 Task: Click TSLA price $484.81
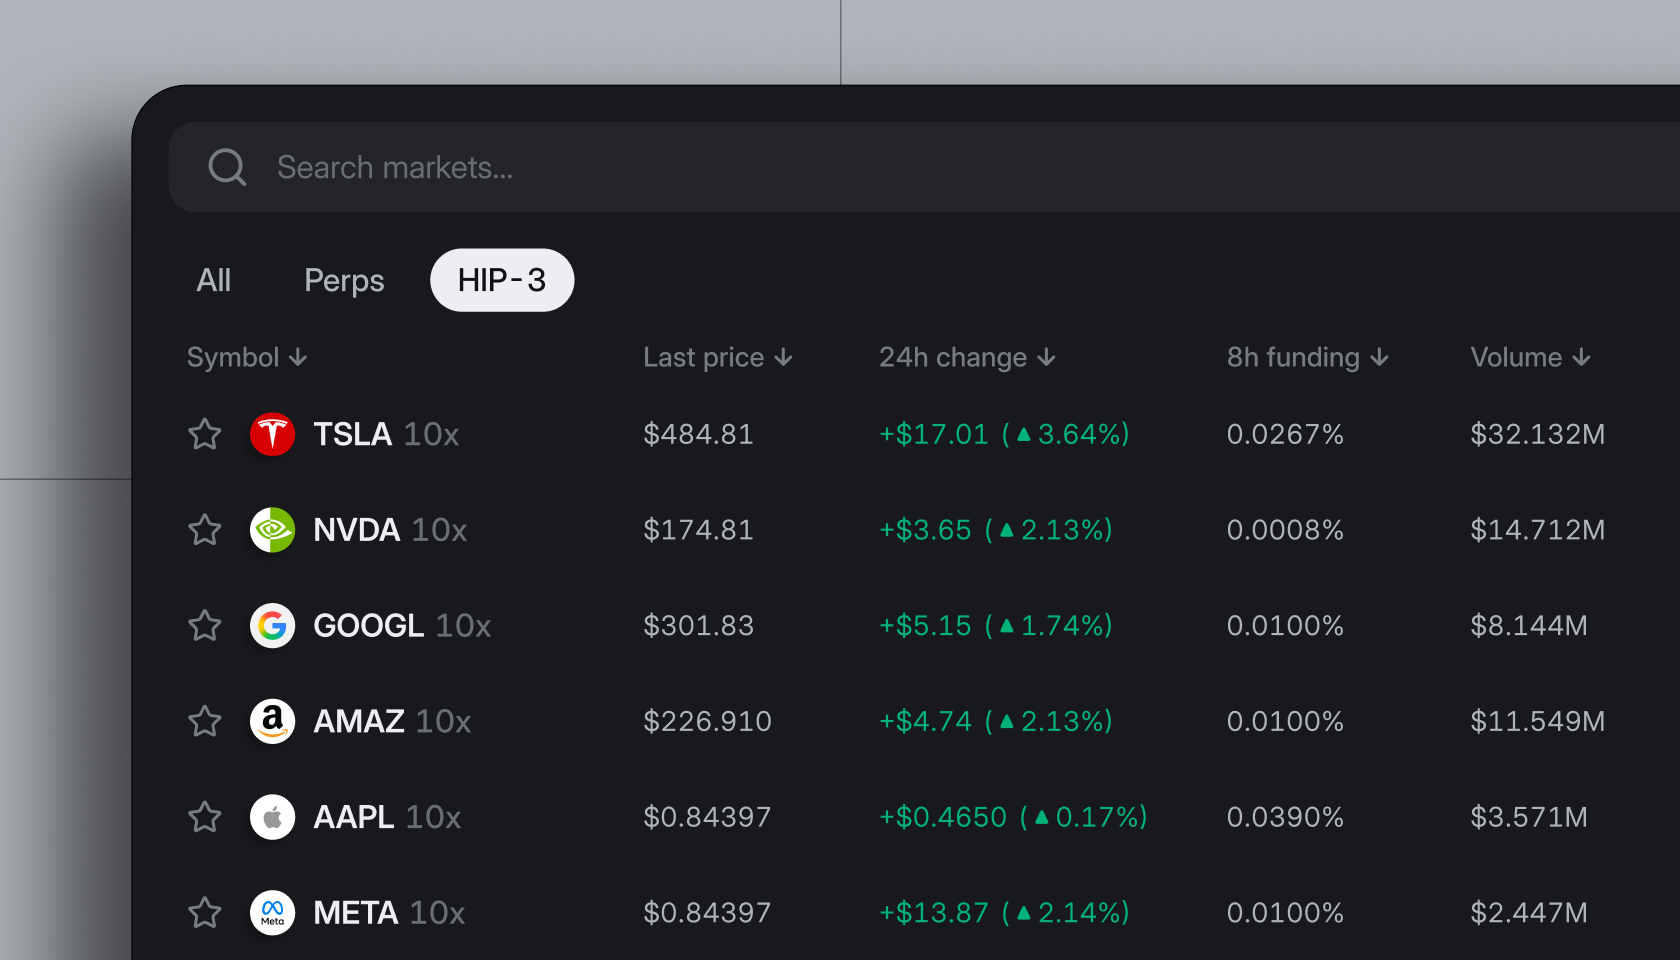click(698, 434)
